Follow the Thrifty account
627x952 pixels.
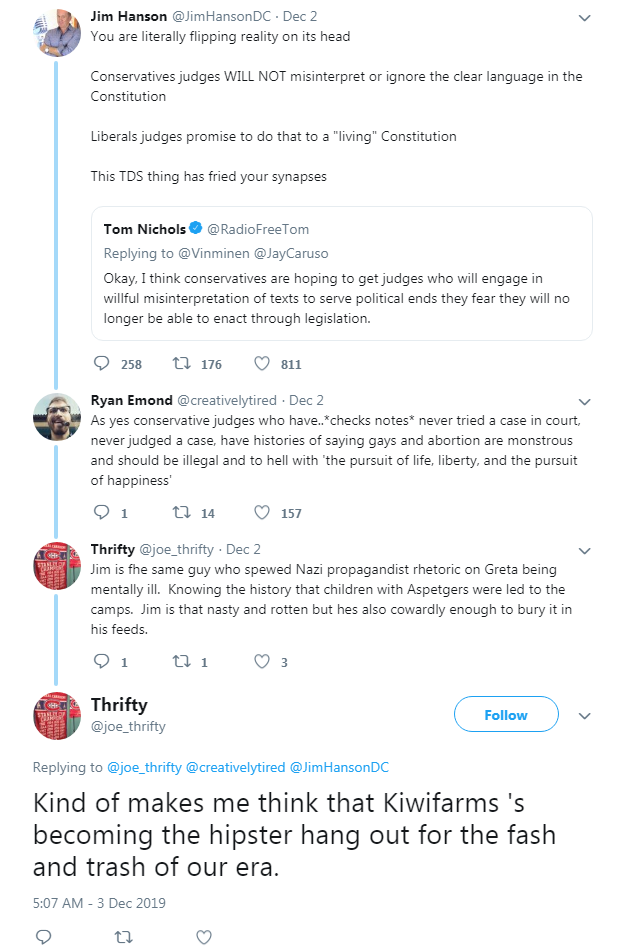pos(506,715)
